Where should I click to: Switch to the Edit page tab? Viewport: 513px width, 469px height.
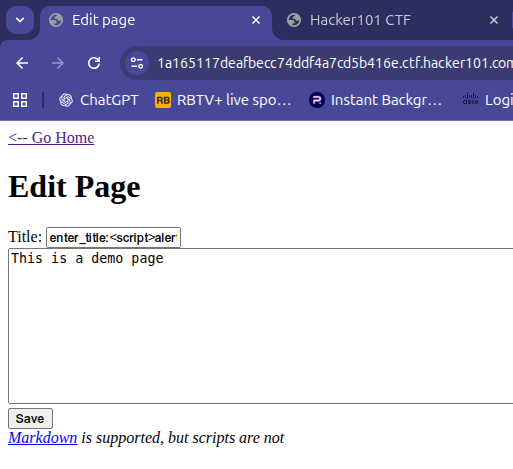[x=156, y=21]
